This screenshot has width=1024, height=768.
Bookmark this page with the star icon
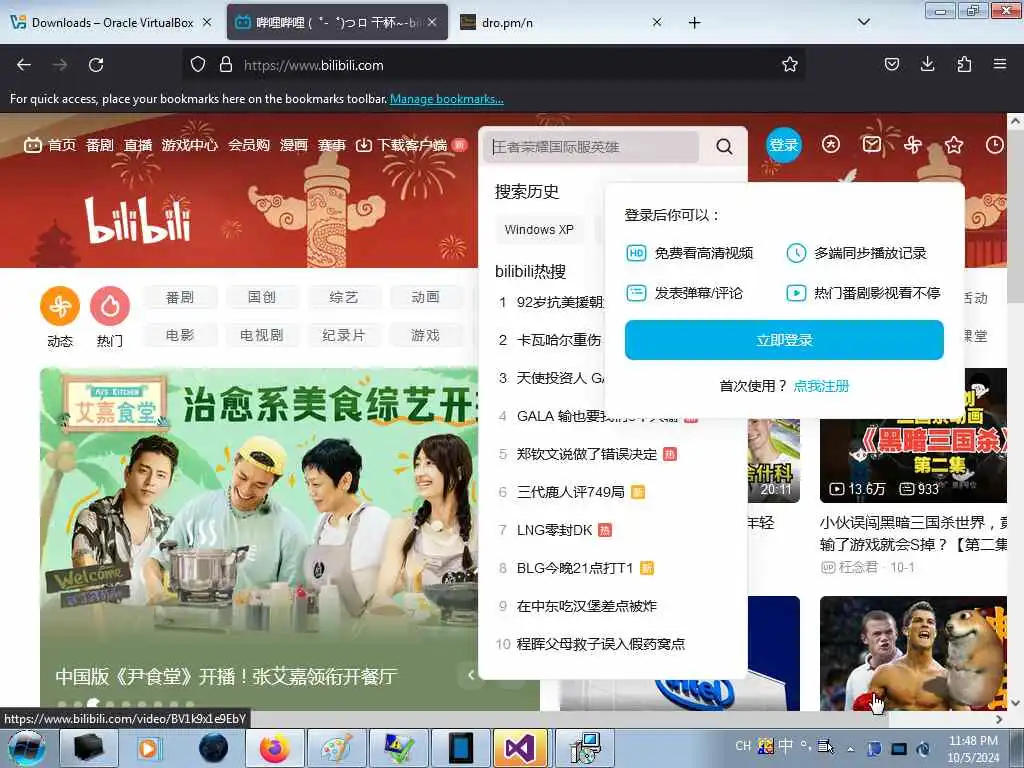click(790, 64)
